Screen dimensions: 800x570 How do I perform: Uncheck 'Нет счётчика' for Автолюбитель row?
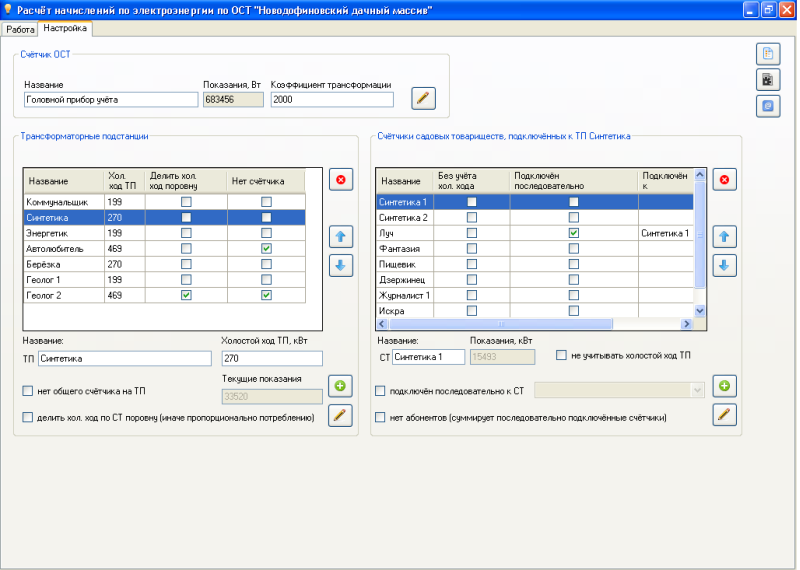266,249
